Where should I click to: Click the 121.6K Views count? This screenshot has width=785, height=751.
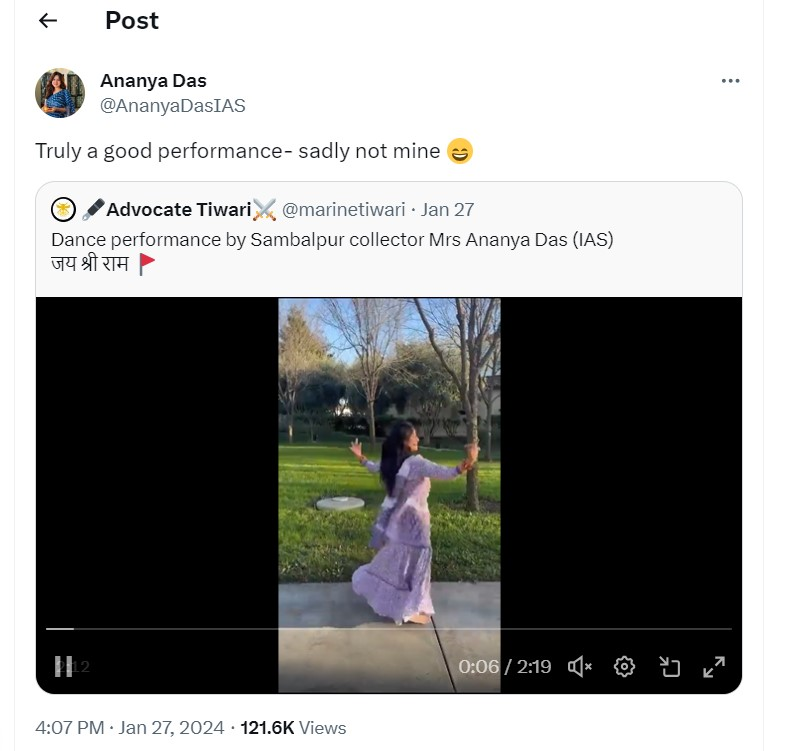point(293,727)
